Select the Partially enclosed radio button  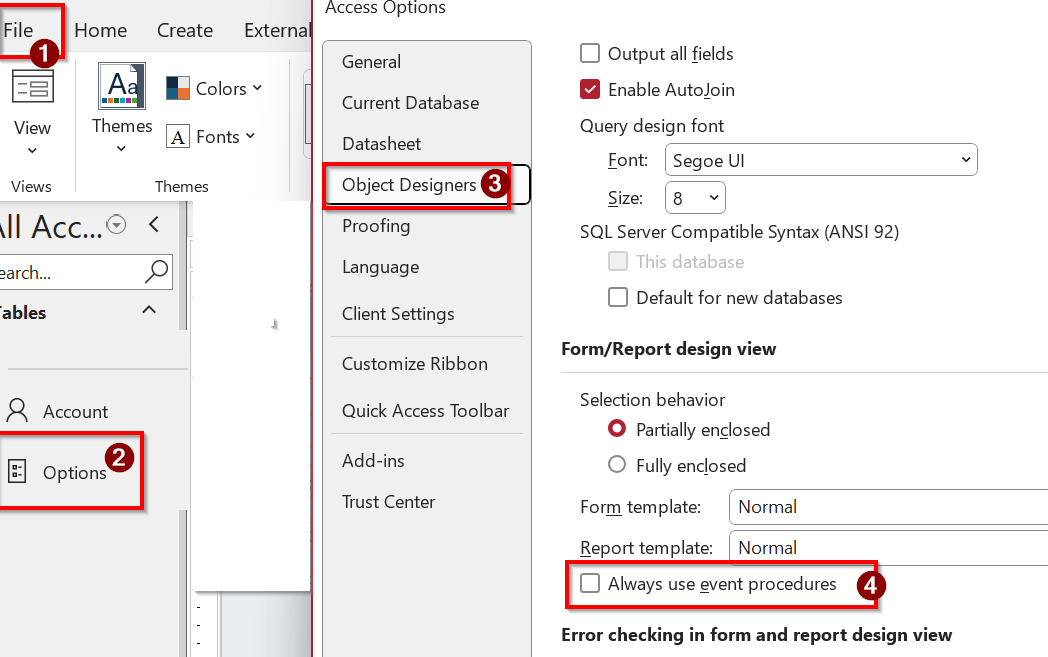point(617,428)
